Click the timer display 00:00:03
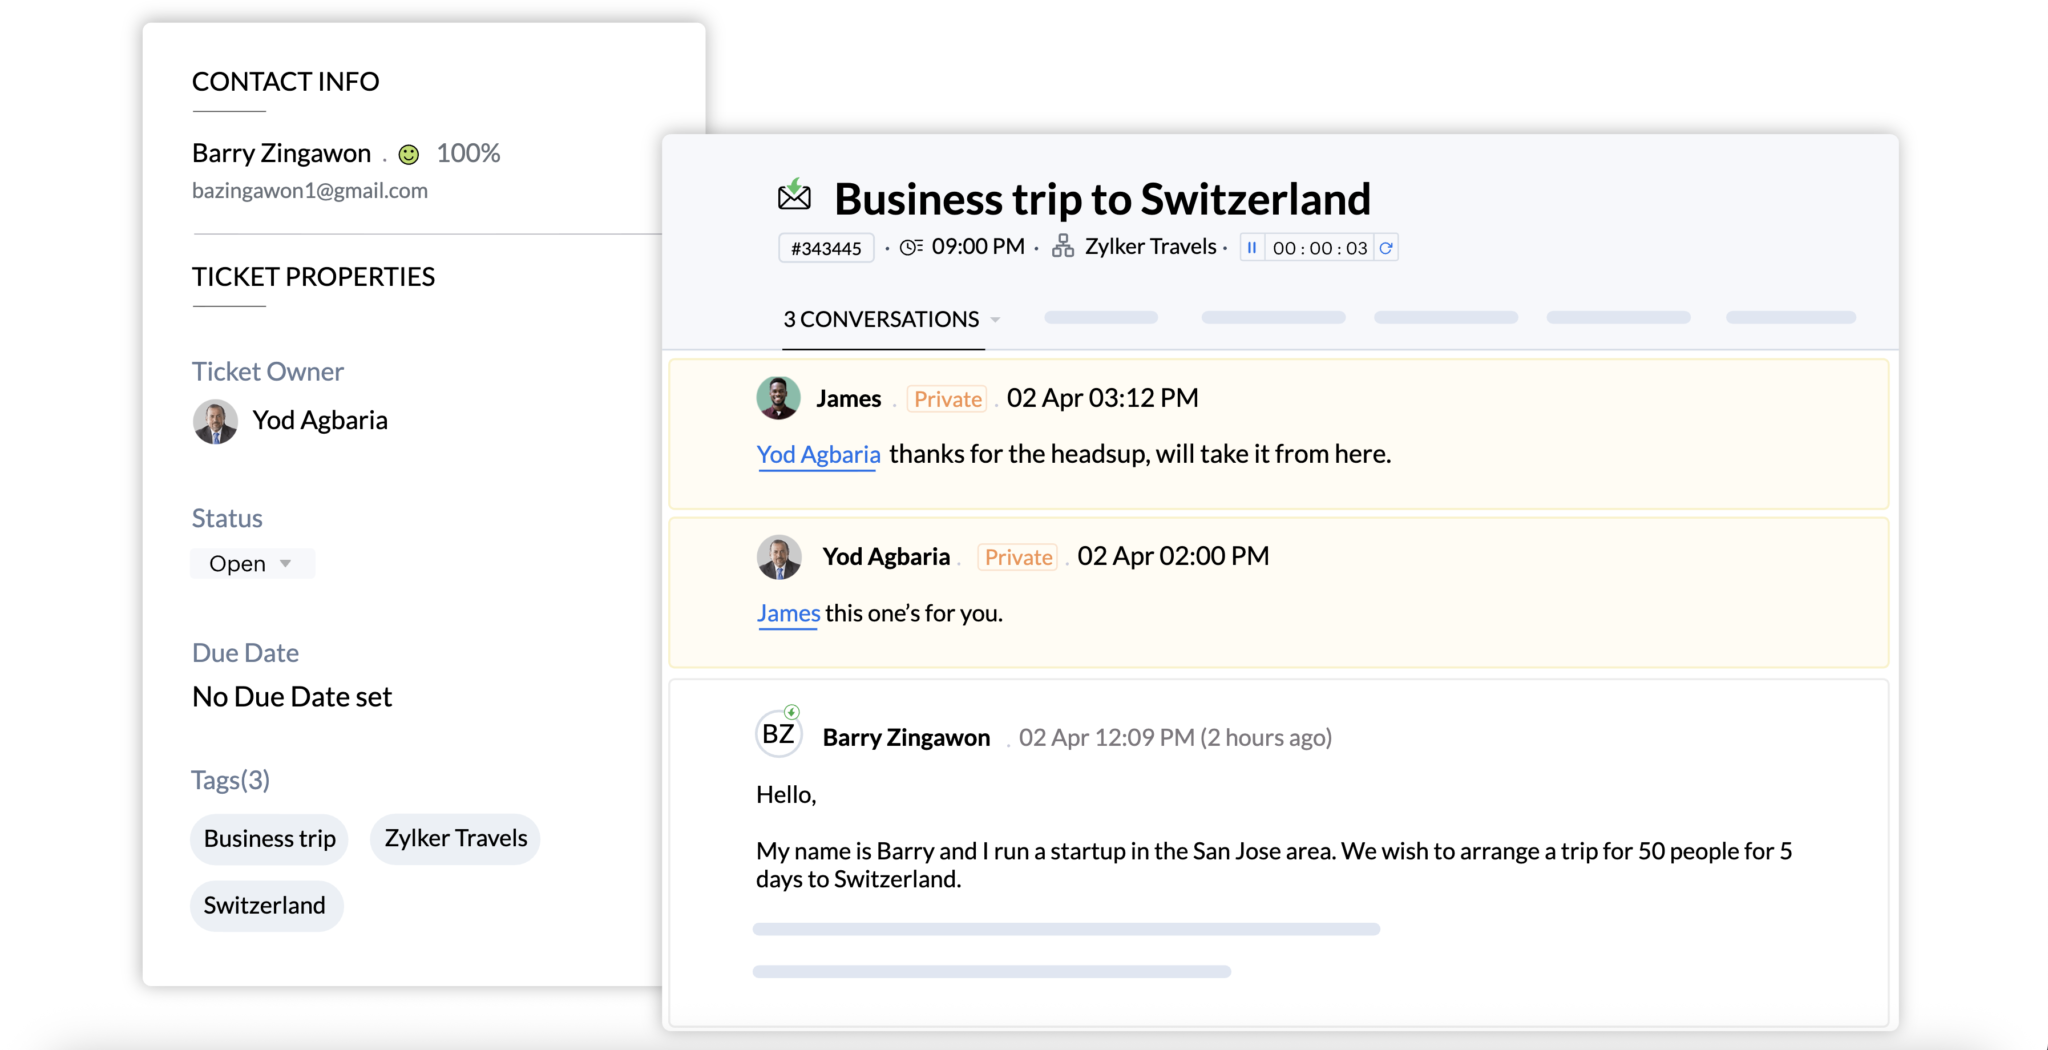 click(x=1319, y=248)
